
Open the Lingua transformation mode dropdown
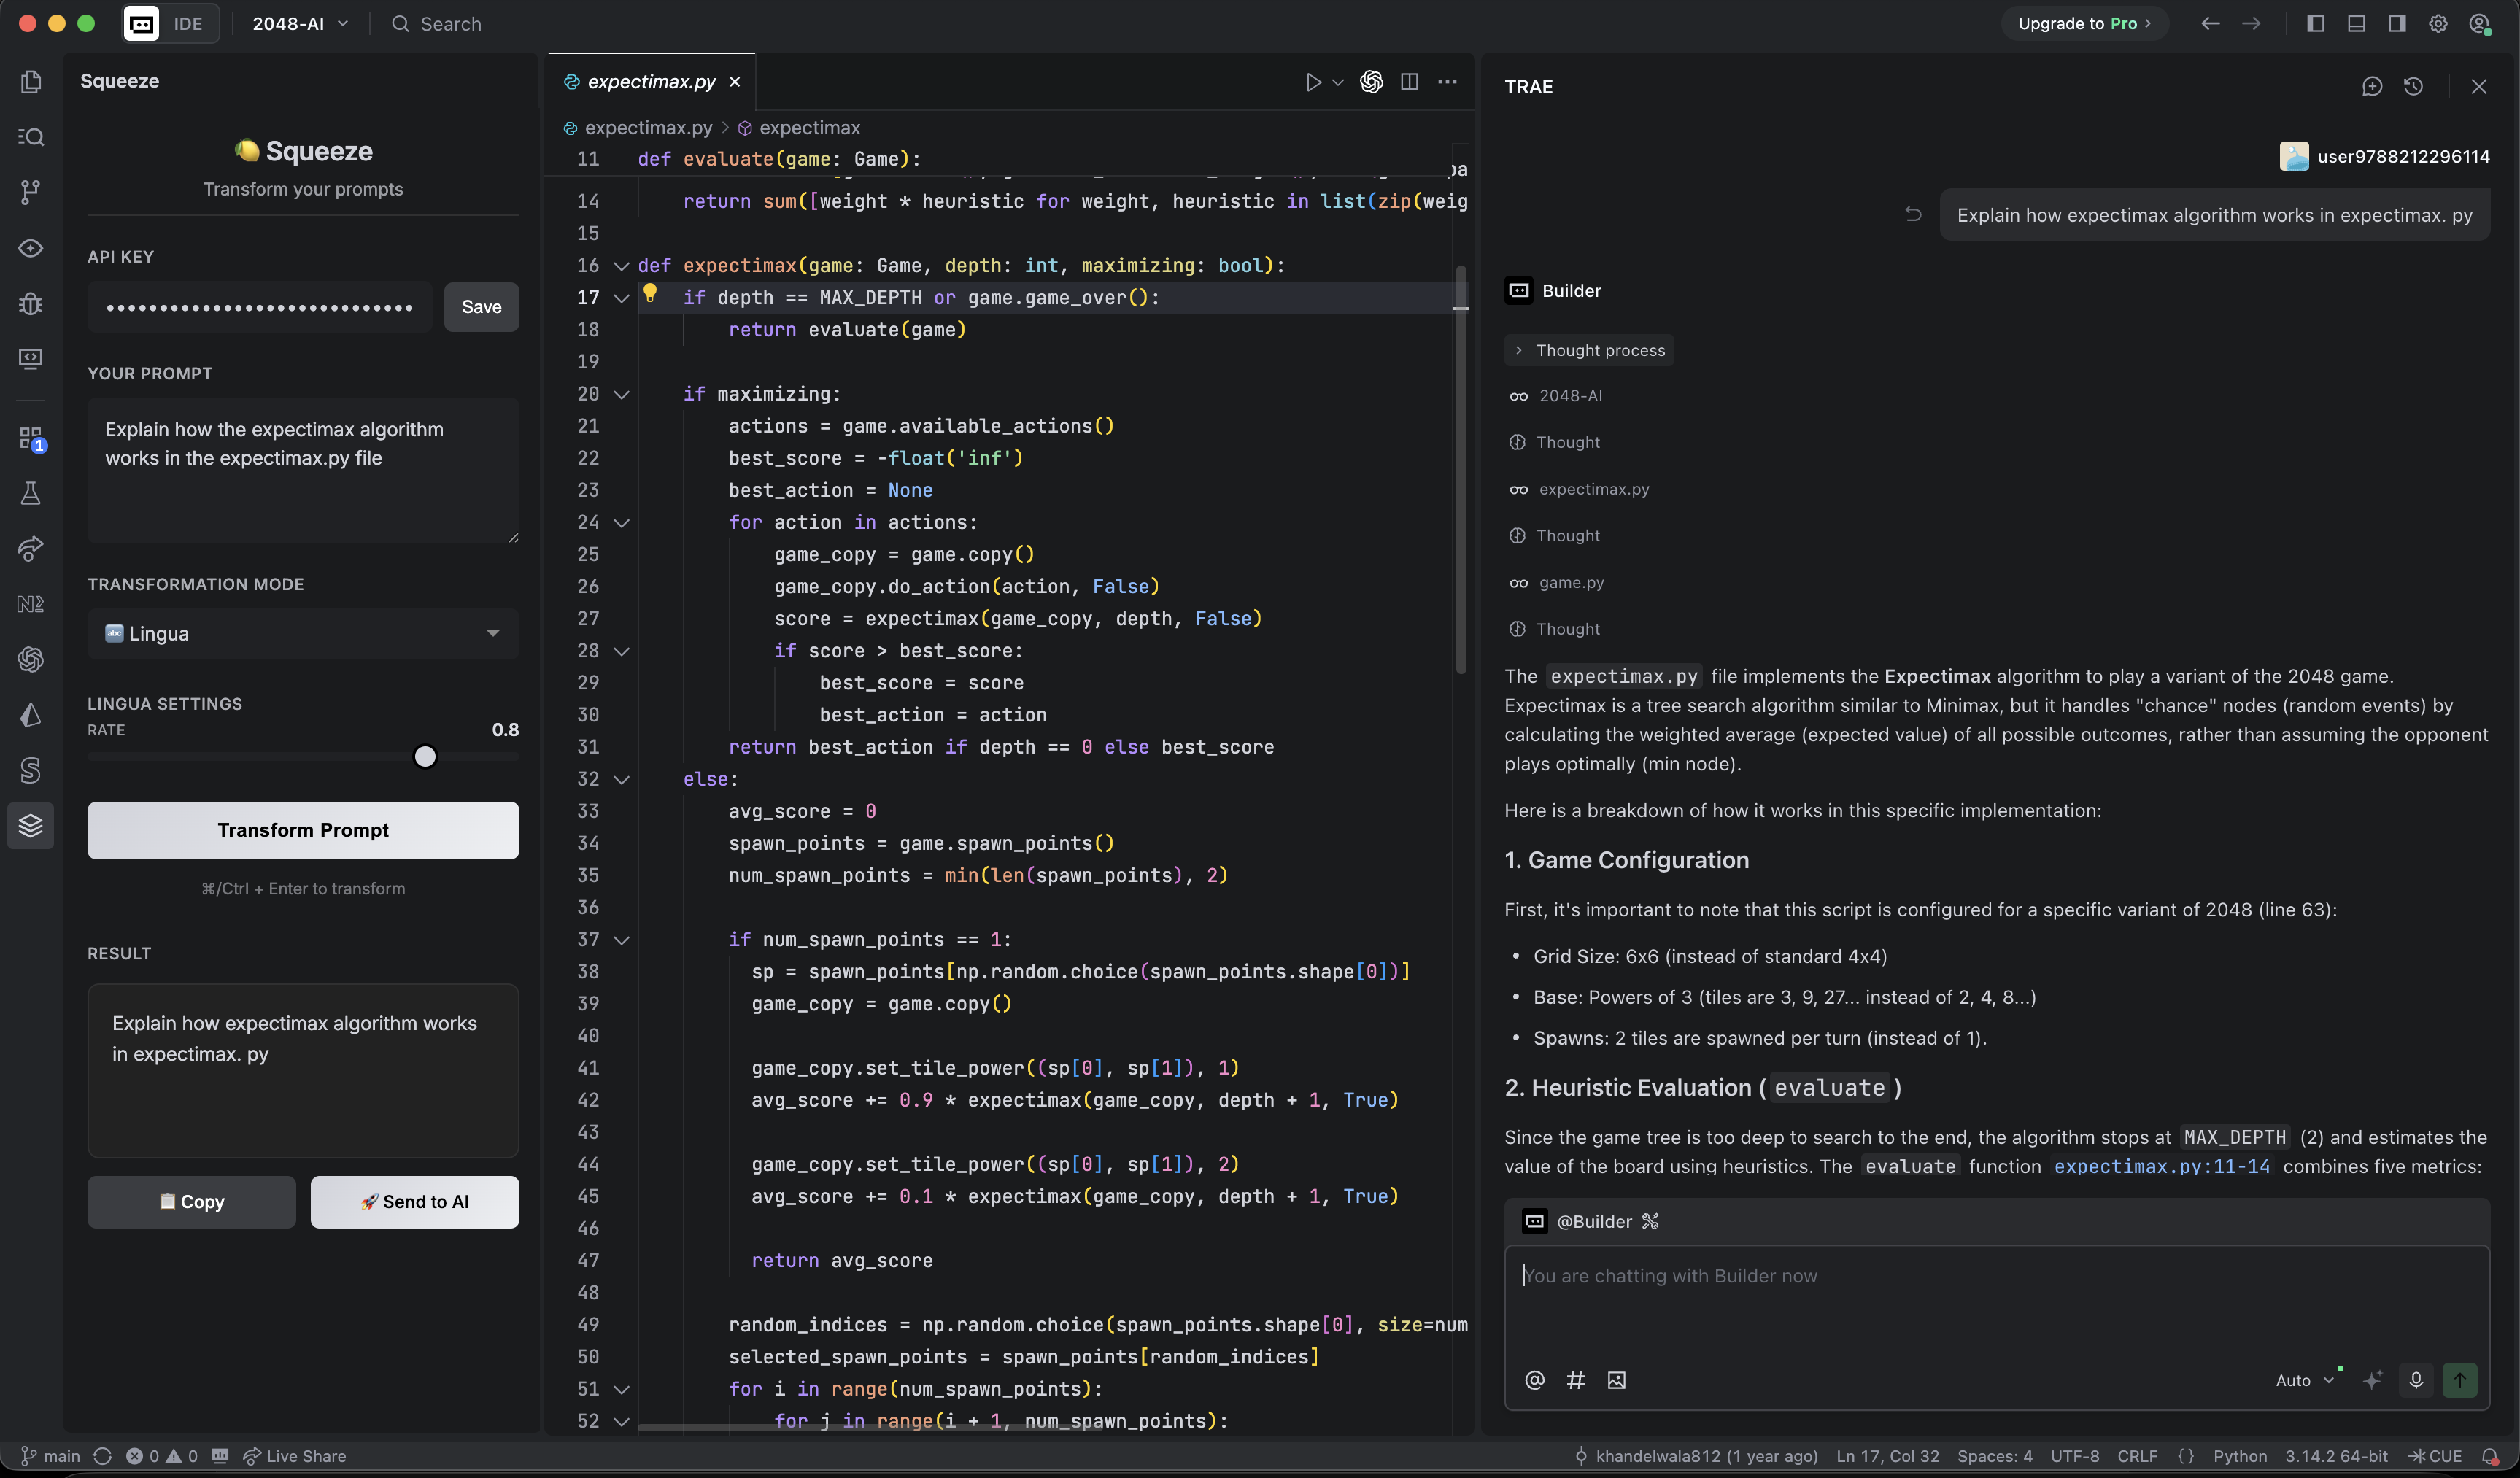[303, 633]
